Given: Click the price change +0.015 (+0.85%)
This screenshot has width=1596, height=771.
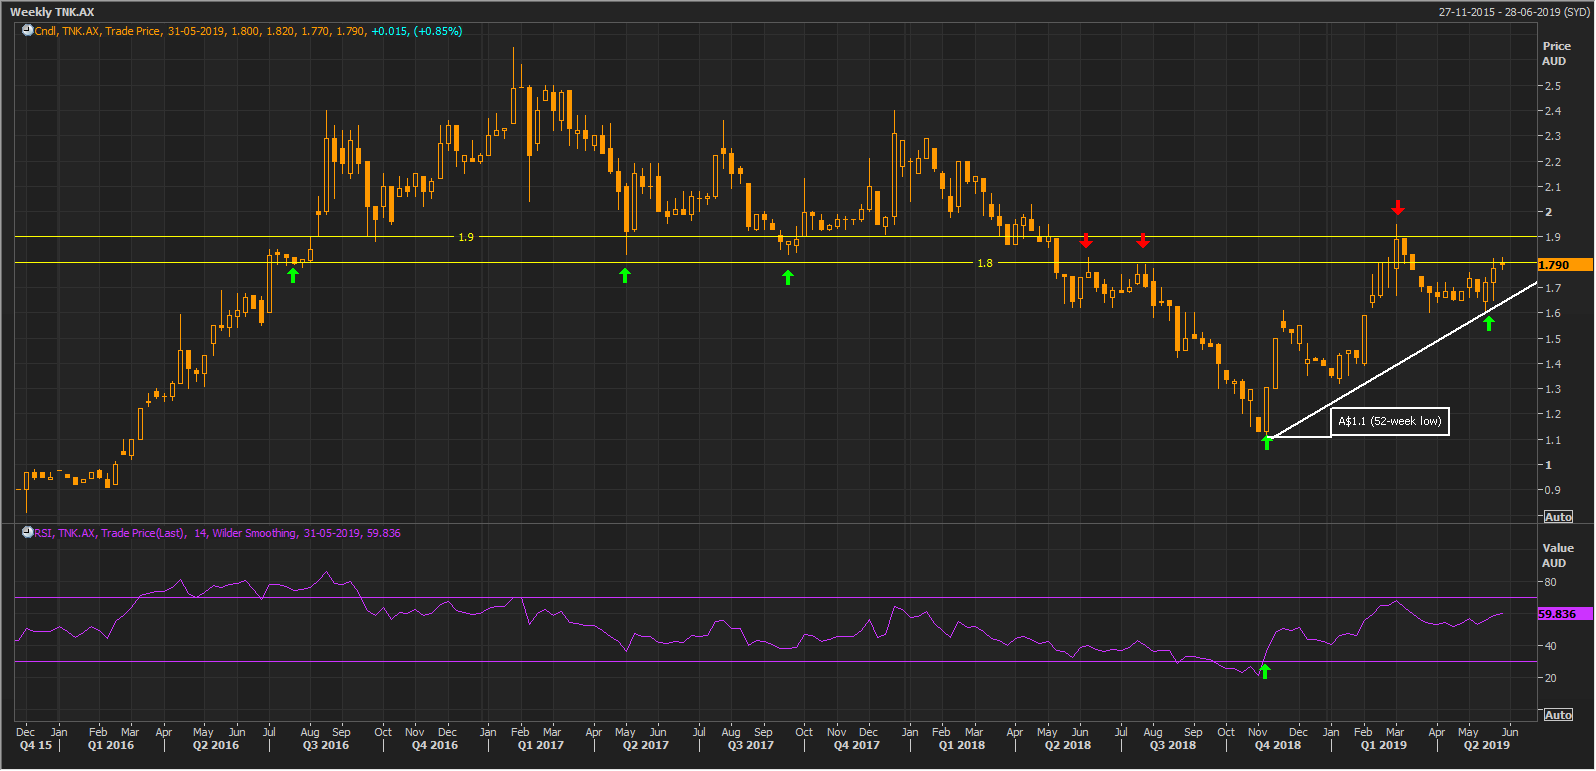Looking at the screenshot, I should (416, 31).
